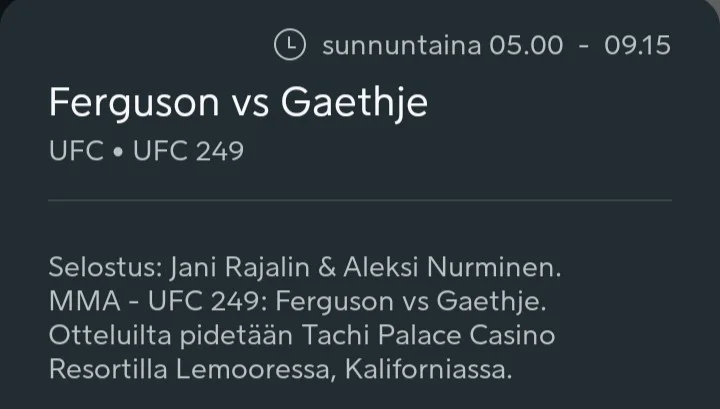720x409 pixels.
Task: Select the 'UFC 249' event label under the title
Action: pos(188,151)
